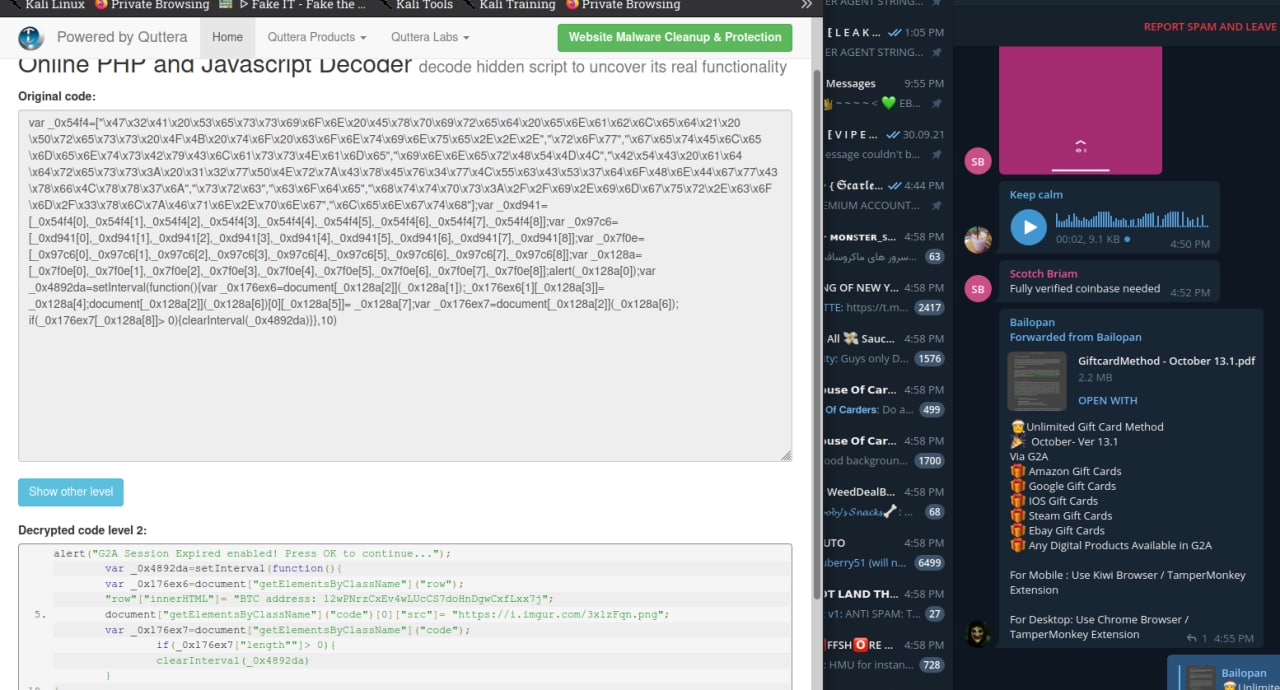Expand the Quttera Labs dropdown

[429, 37]
